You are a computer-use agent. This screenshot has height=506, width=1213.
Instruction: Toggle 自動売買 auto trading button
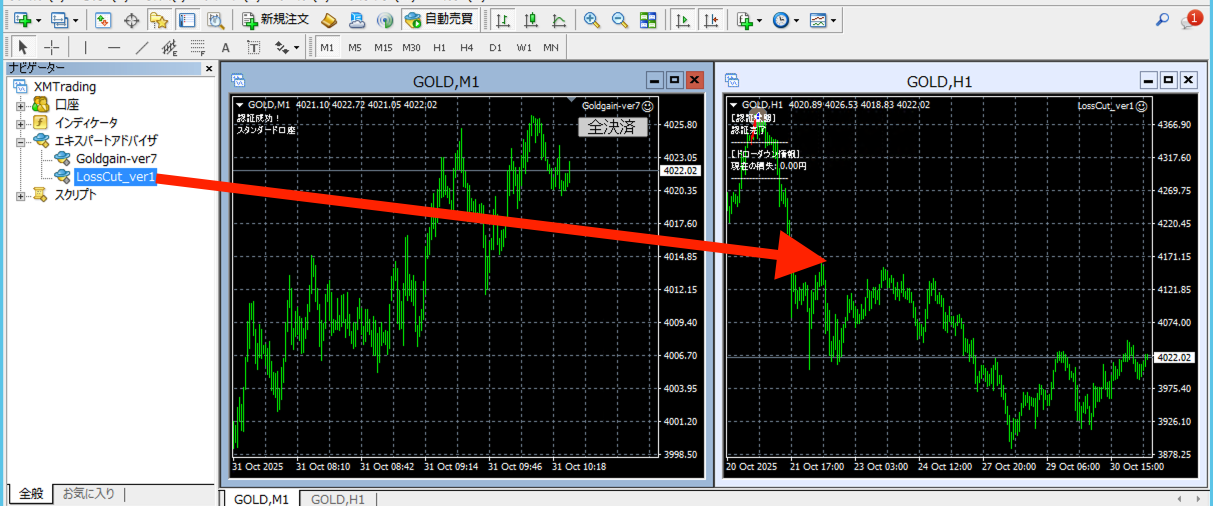440,20
